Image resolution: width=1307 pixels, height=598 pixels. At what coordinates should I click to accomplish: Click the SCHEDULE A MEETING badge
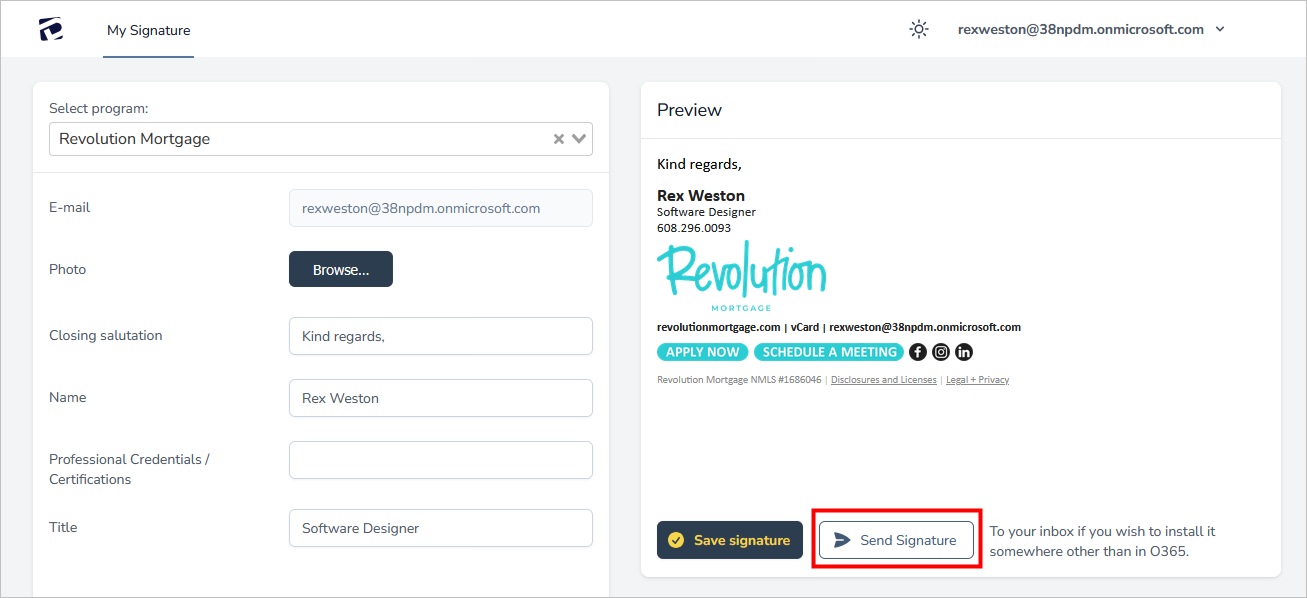(x=830, y=352)
